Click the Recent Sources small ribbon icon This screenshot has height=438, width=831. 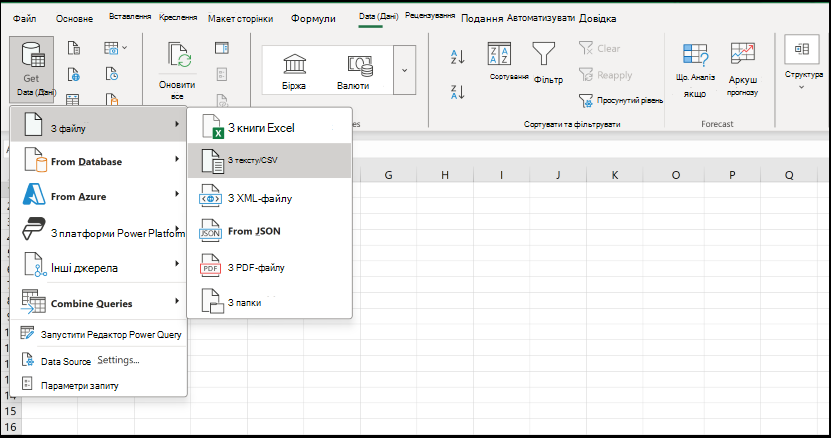pos(112,74)
